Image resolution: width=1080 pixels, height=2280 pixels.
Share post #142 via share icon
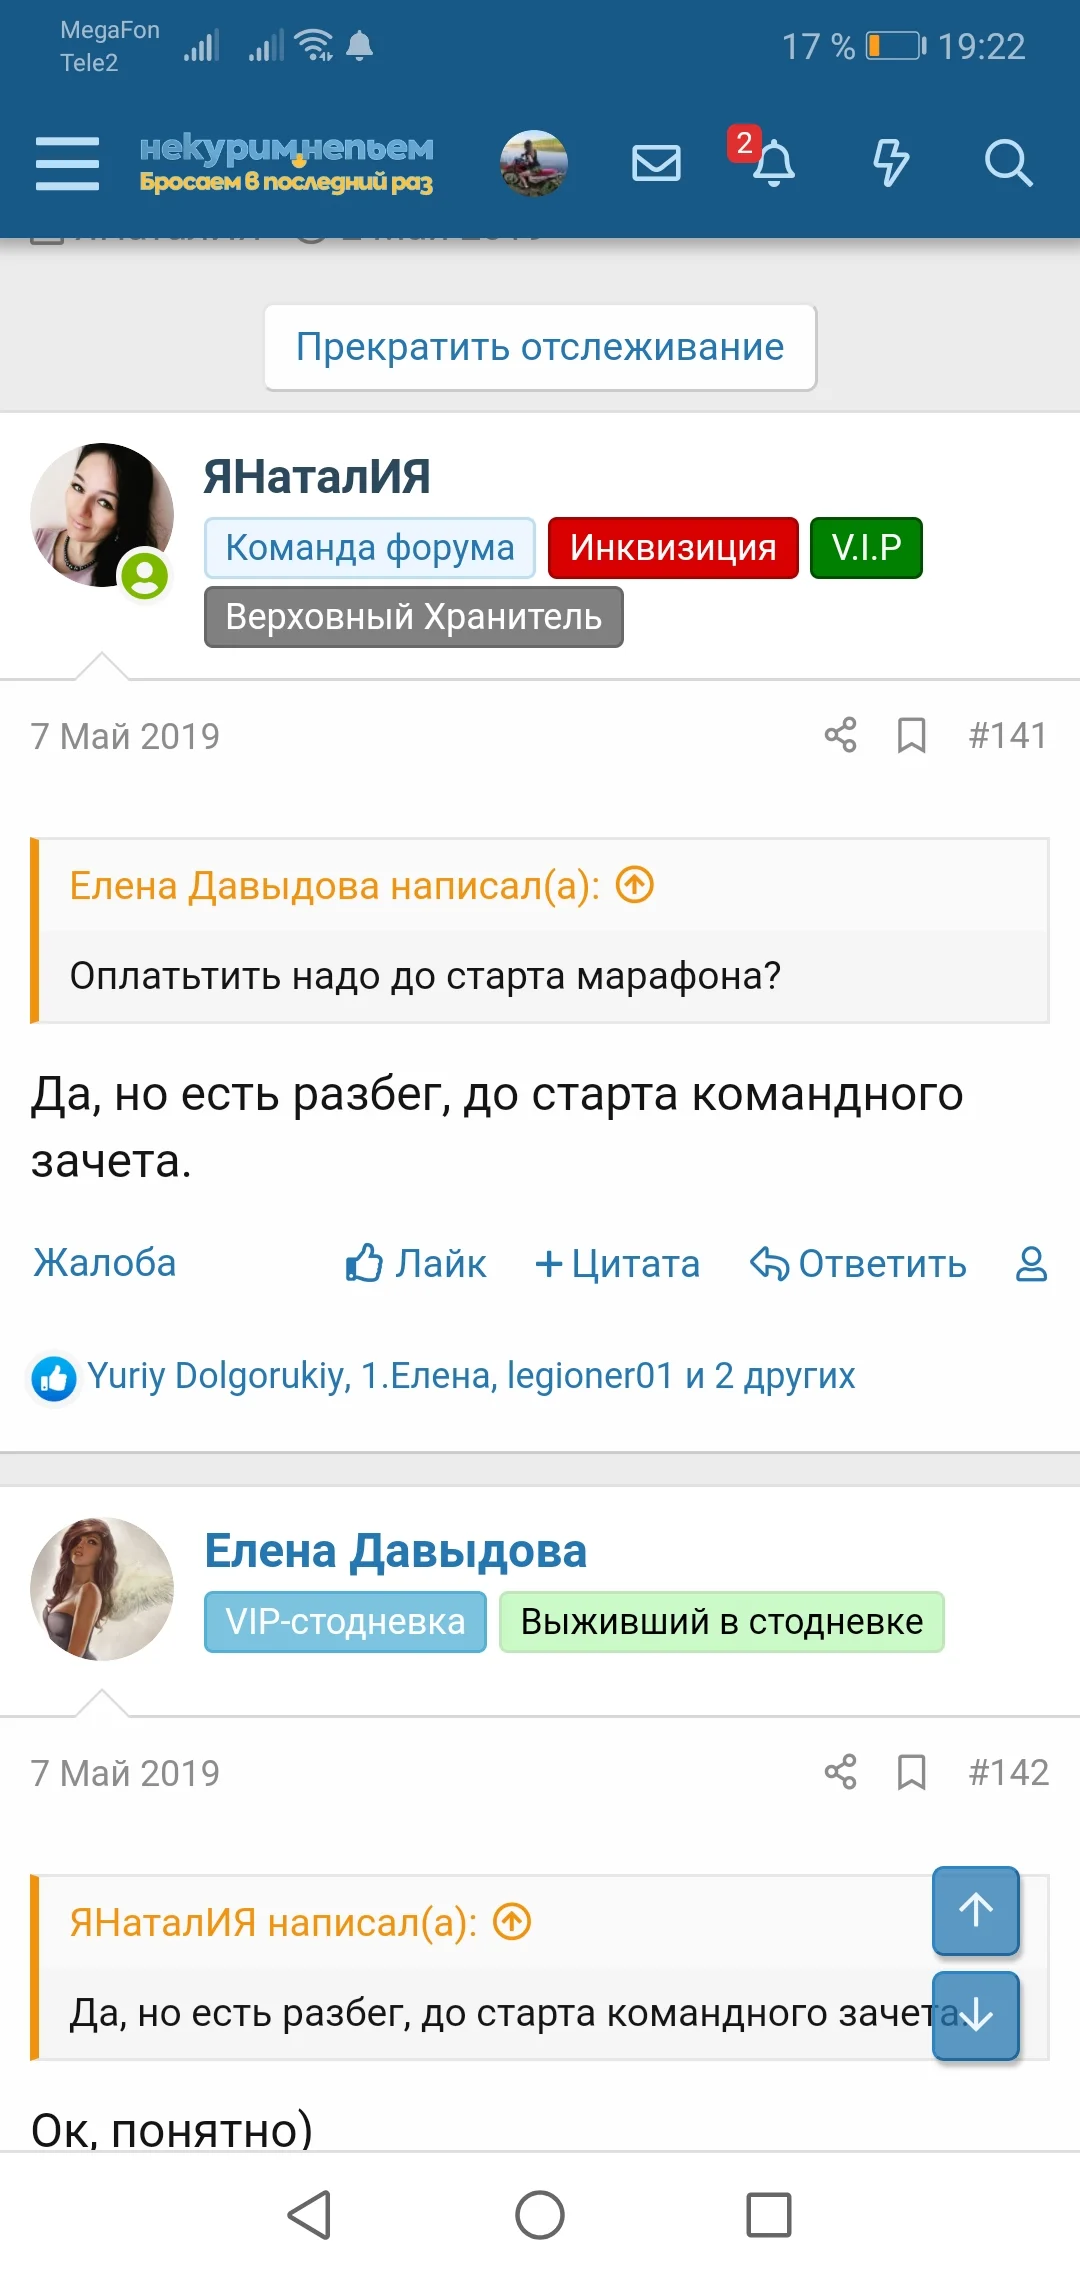click(x=840, y=1772)
